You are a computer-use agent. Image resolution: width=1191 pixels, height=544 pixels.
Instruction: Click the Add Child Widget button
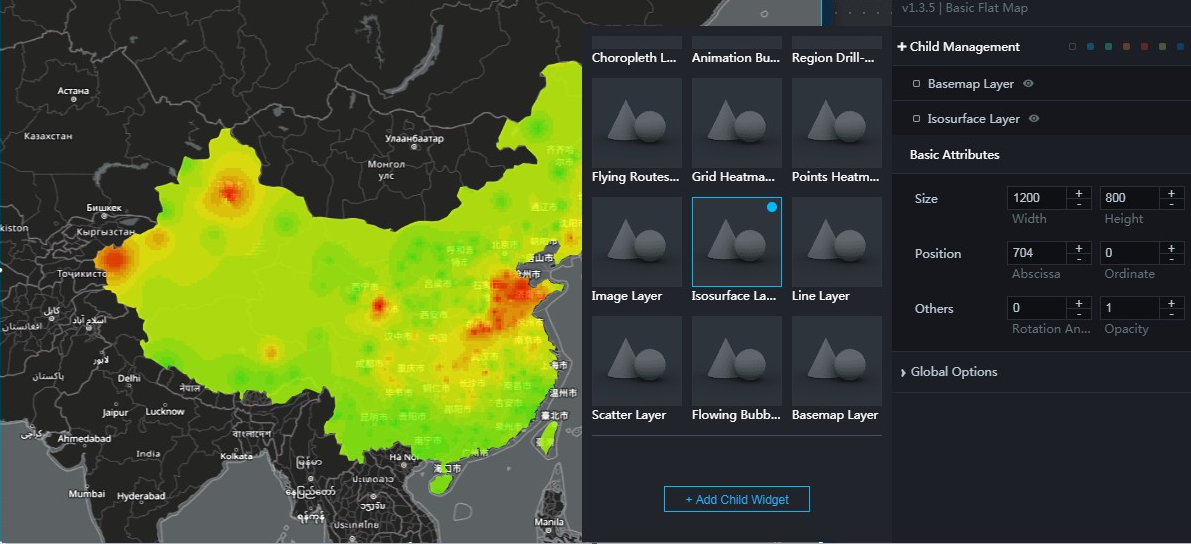pyautogui.click(x=736, y=499)
